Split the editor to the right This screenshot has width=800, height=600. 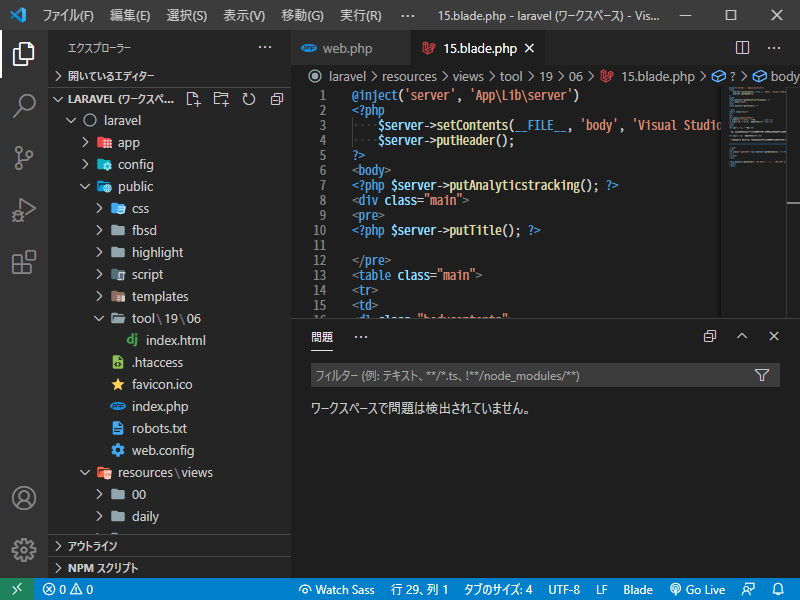coord(742,47)
